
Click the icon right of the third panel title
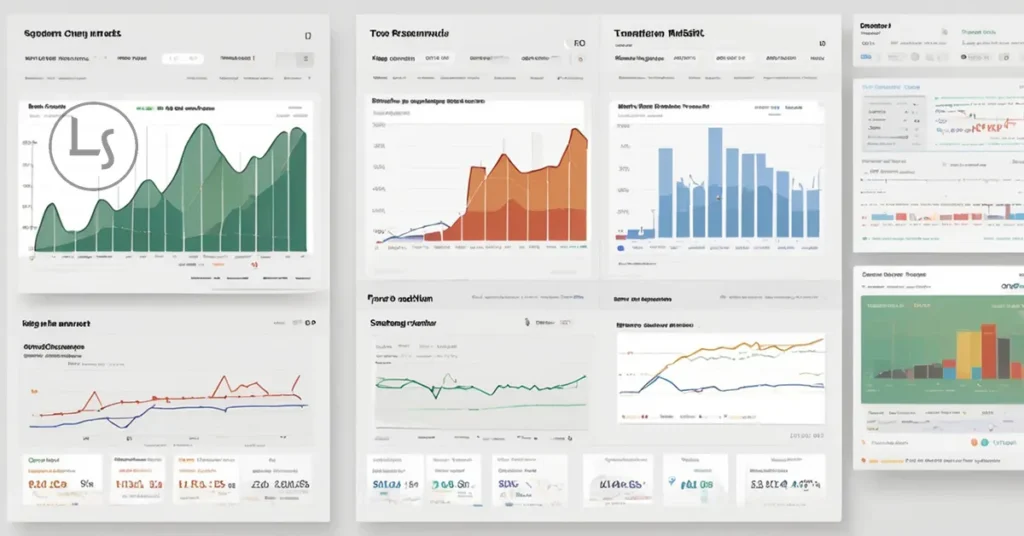(822, 44)
